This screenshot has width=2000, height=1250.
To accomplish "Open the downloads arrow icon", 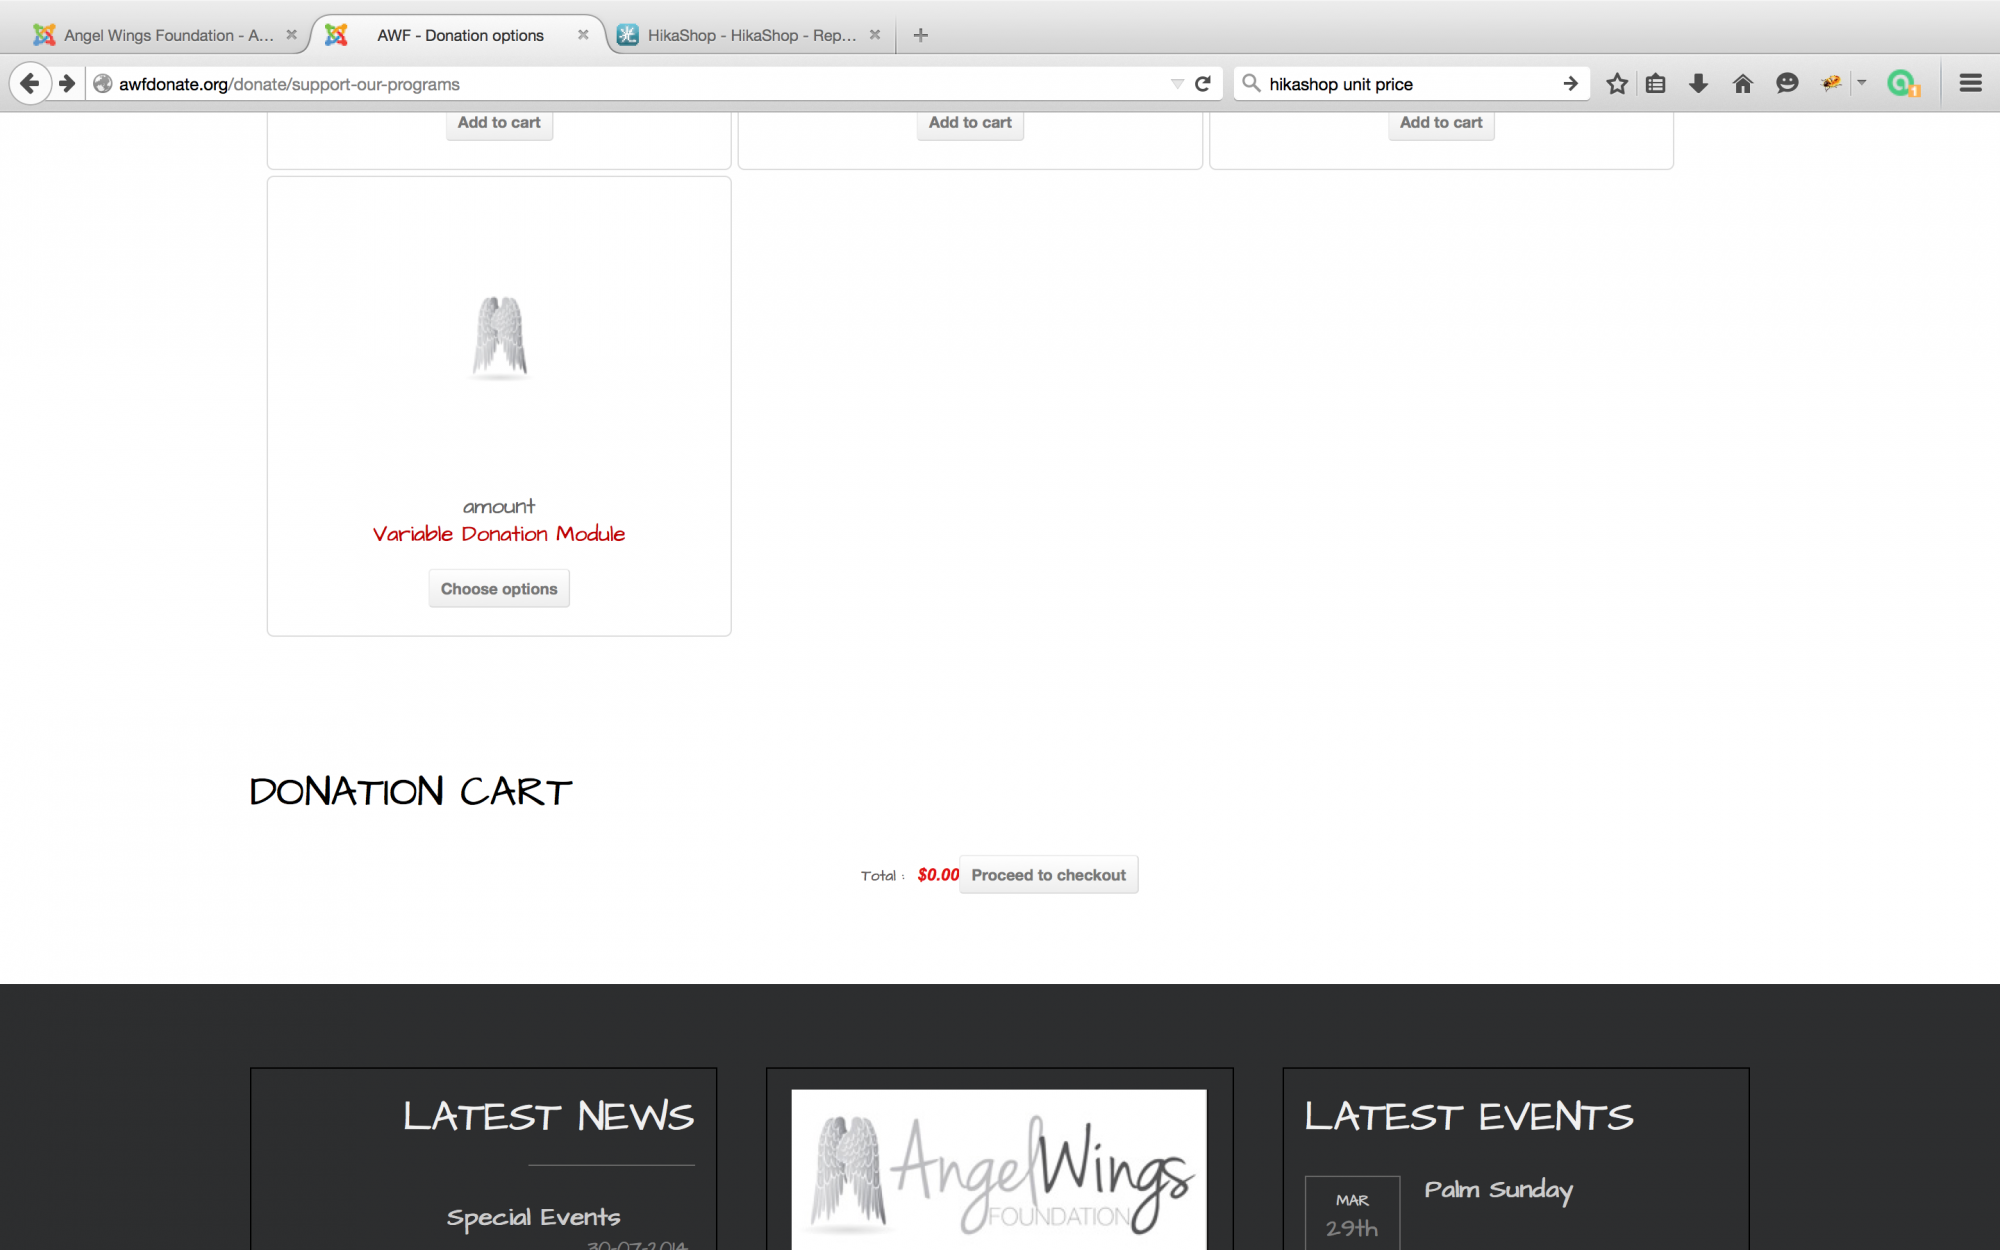I will 1698,84.
